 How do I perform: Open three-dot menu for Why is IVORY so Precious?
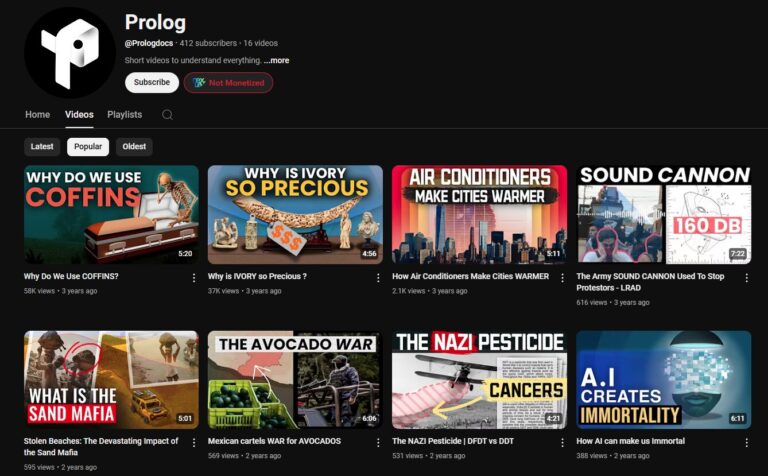click(378, 278)
